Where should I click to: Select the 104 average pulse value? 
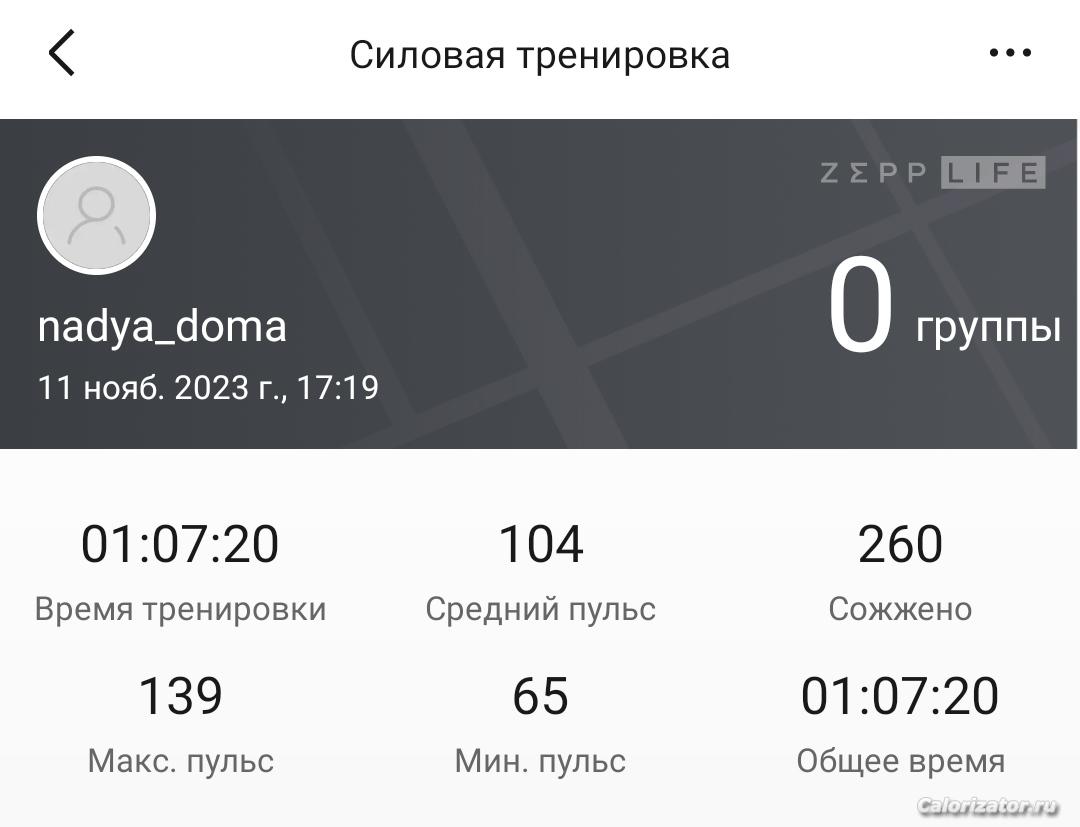point(541,544)
